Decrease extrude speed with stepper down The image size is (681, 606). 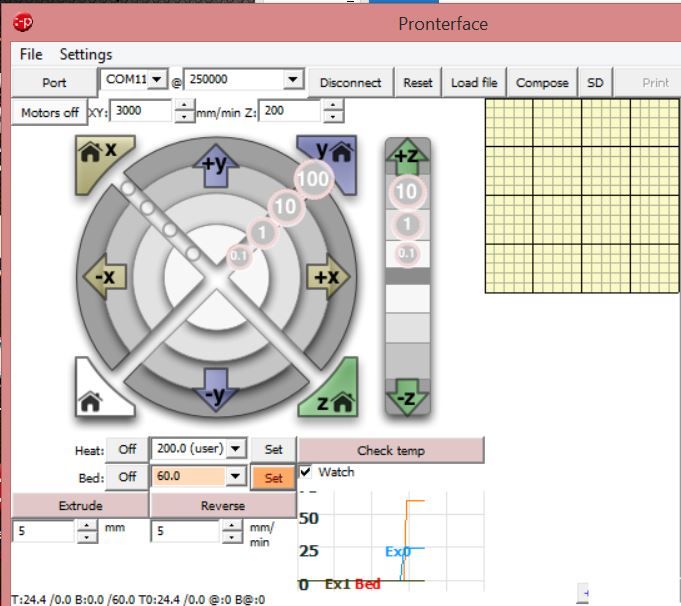pos(232,537)
